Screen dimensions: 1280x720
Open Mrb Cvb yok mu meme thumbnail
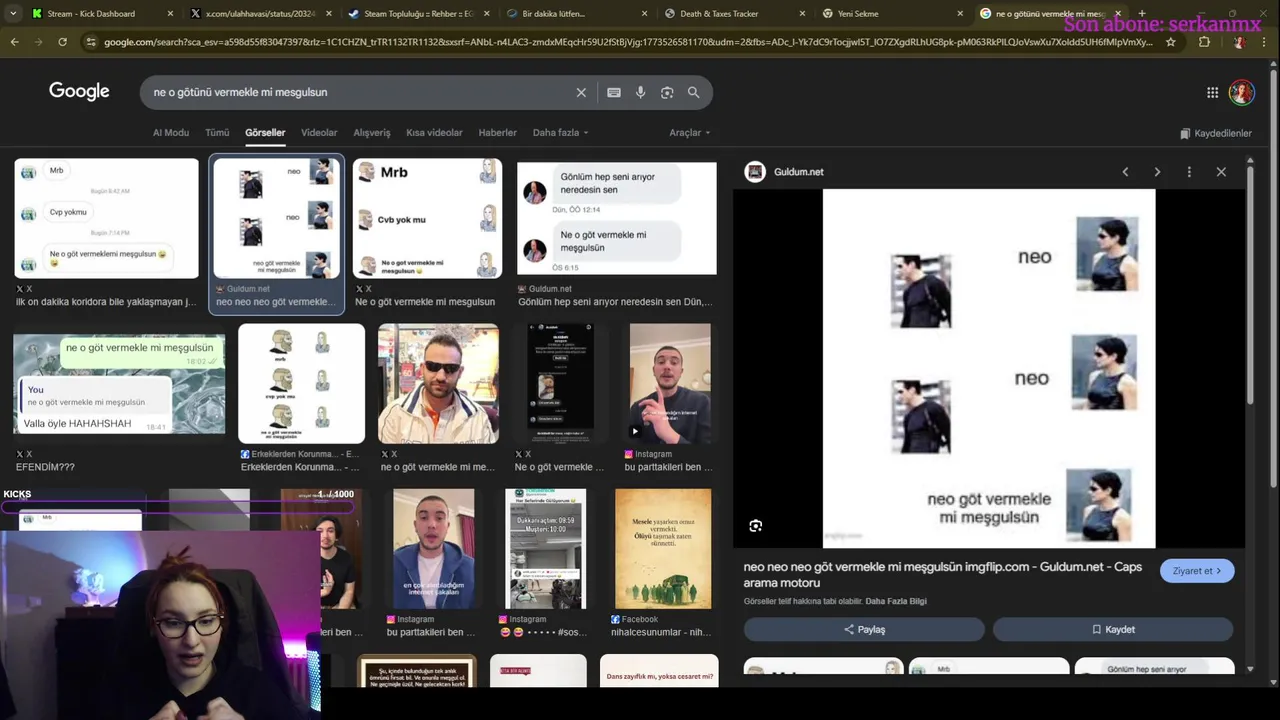point(427,218)
